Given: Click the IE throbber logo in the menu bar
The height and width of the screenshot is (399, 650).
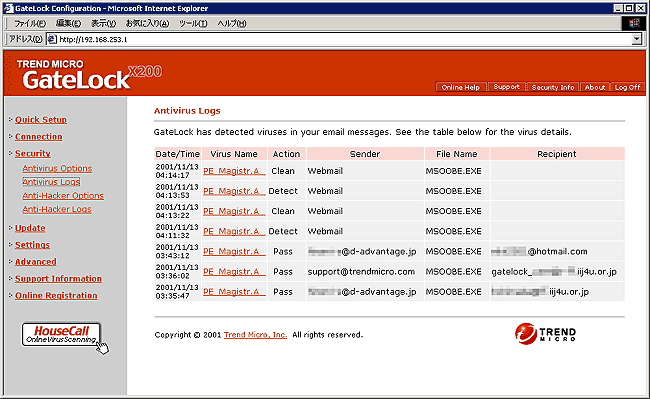Looking at the screenshot, I should 633,23.
